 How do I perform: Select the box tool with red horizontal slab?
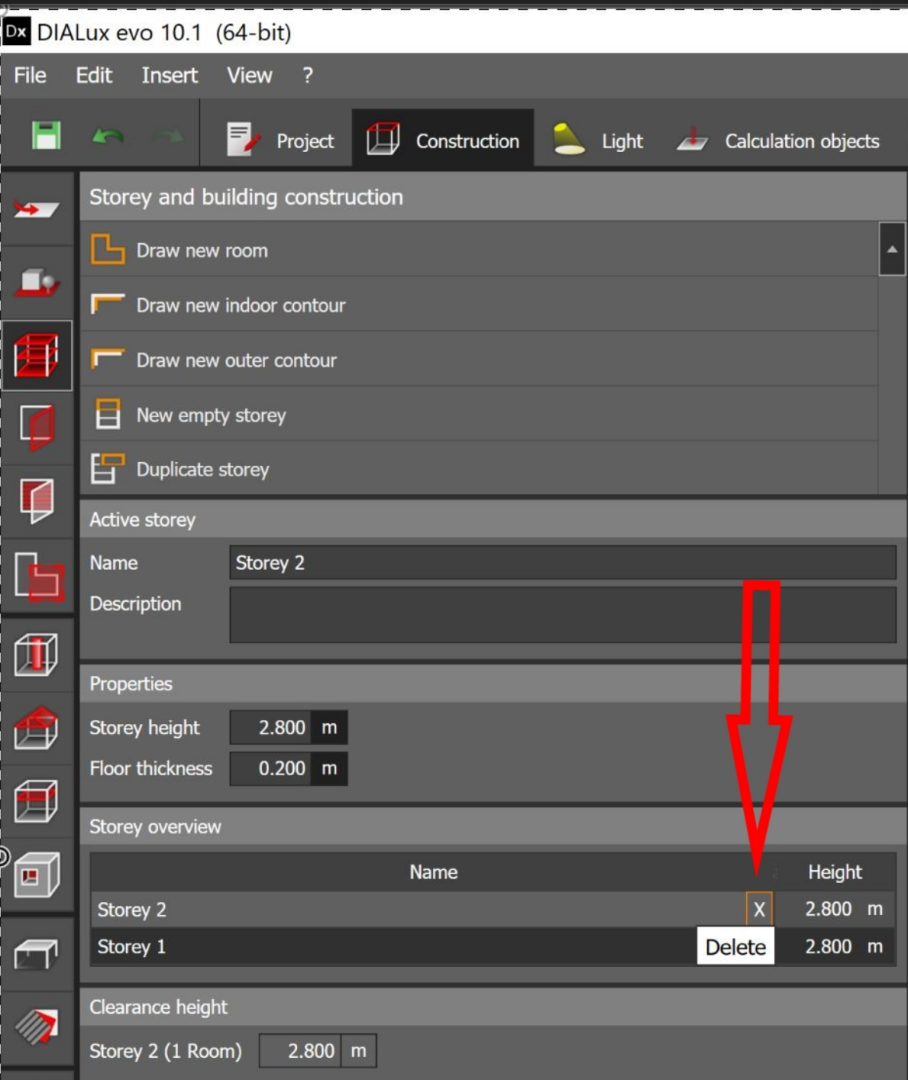pyautogui.click(x=37, y=801)
